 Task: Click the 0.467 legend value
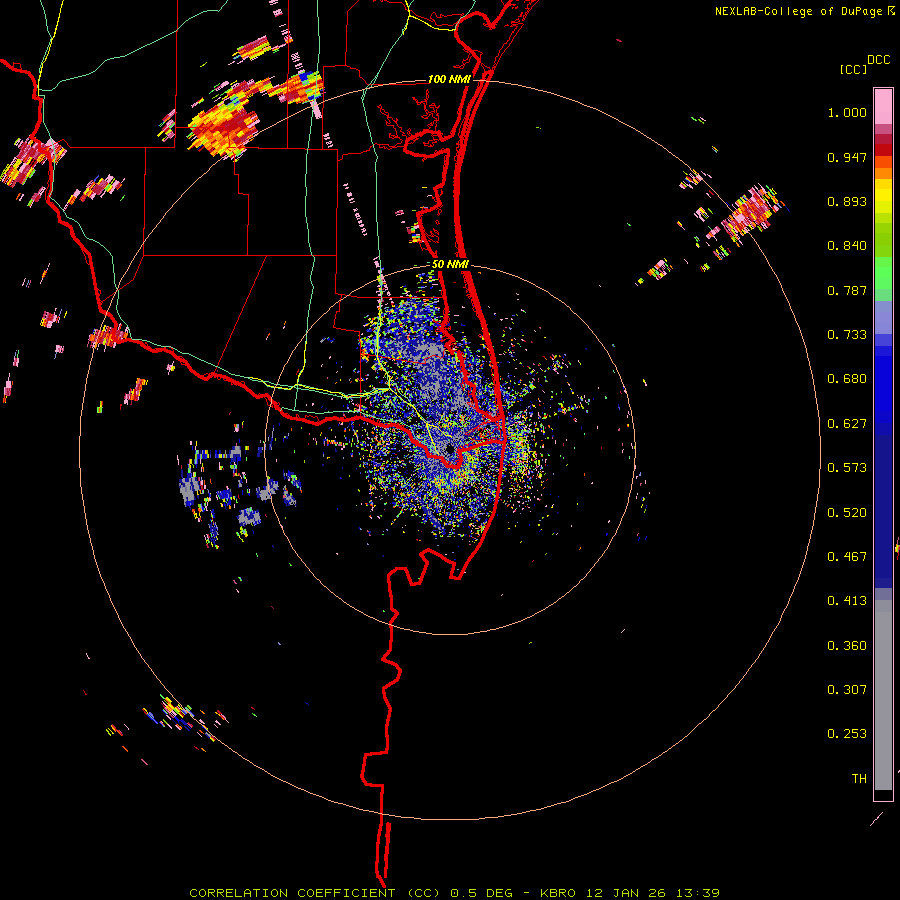tap(847, 557)
